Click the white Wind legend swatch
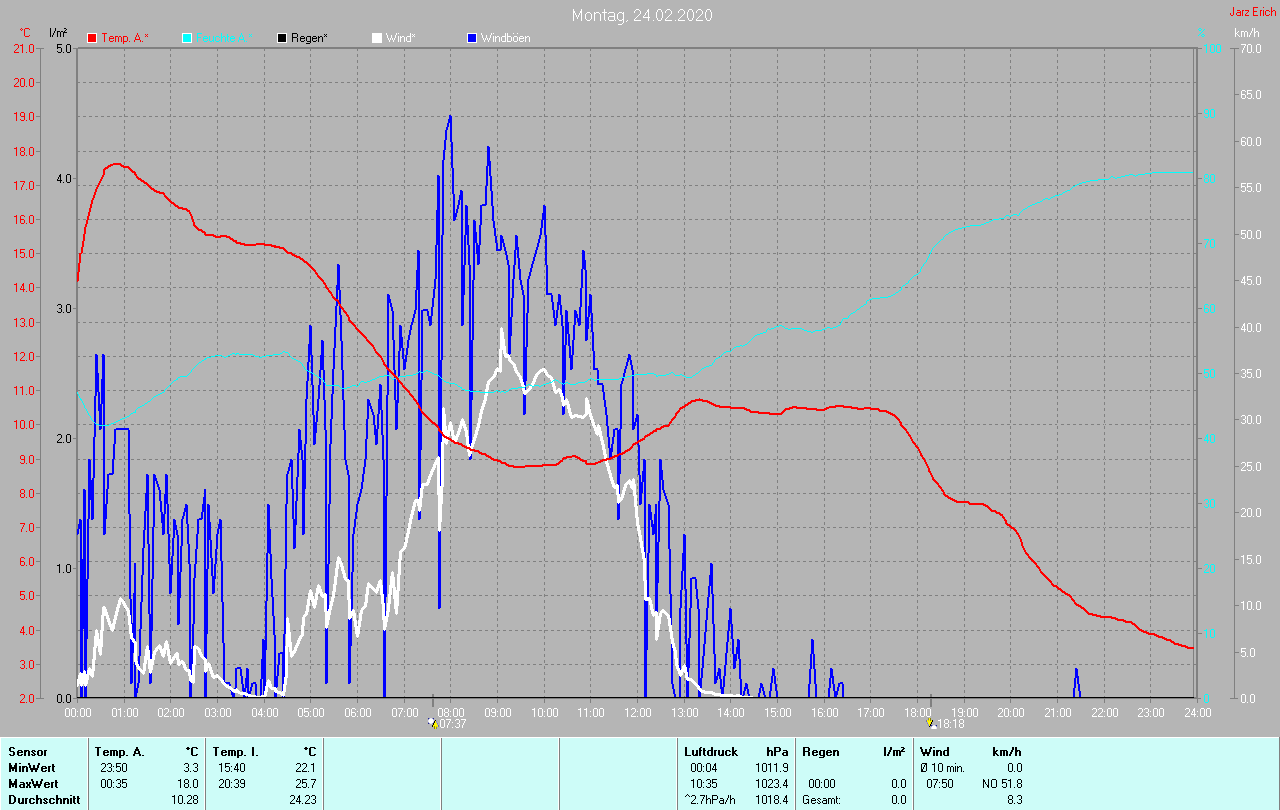The image size is (1280, 810). (x=377, y=38)
